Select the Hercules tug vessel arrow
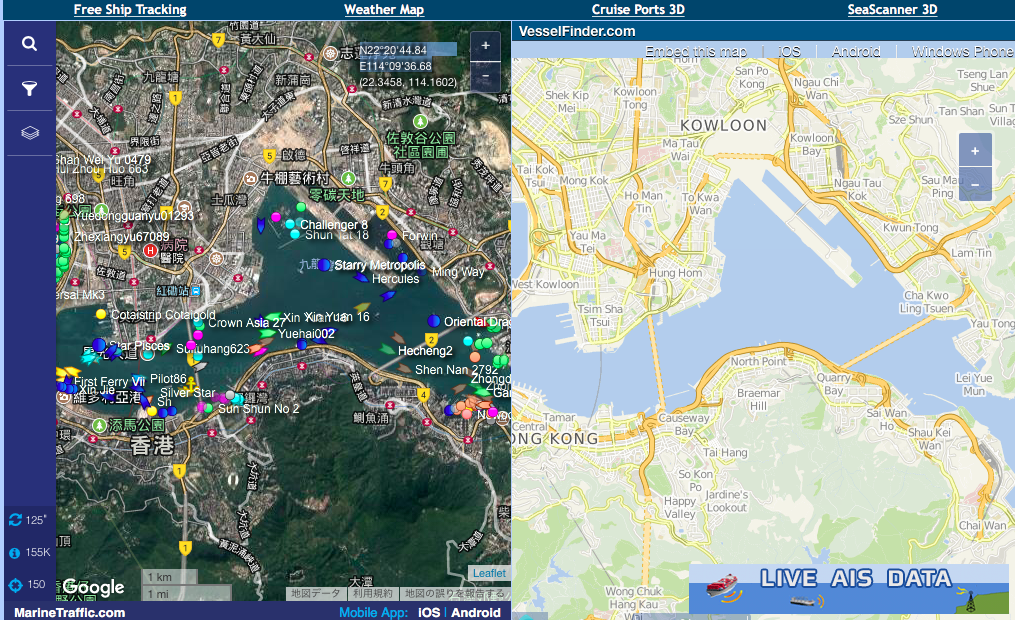 pos(361,278)
